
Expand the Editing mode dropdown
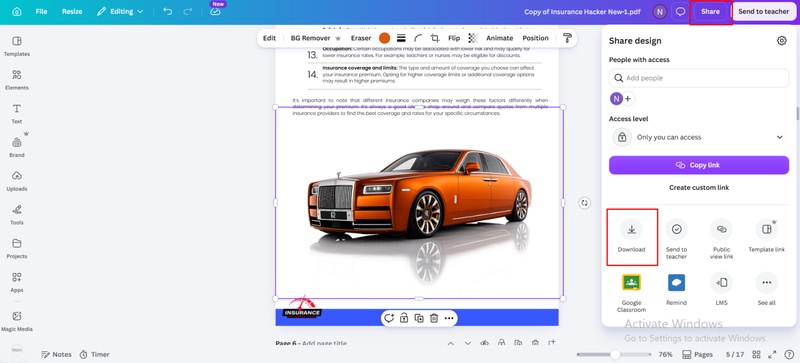point(120,11)
